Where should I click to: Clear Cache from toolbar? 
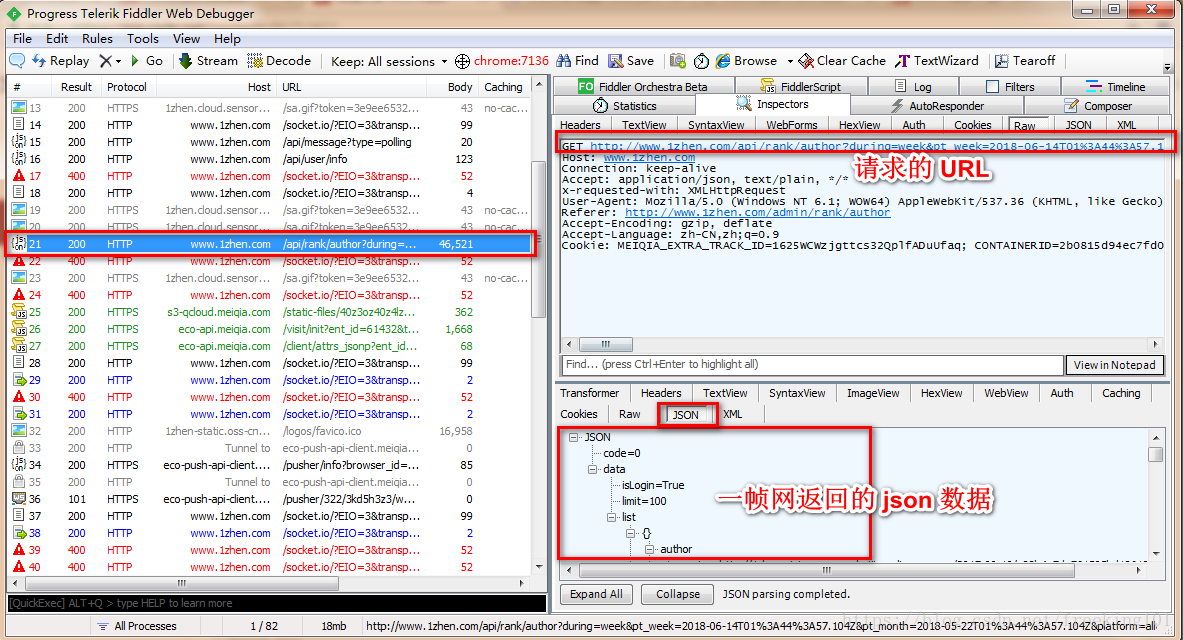[x=843, y=60]
